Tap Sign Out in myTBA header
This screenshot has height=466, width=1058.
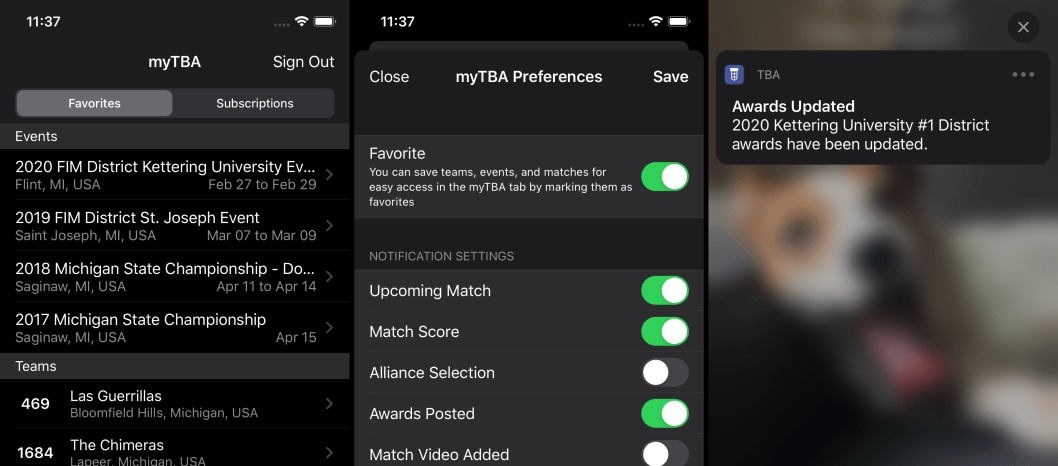[304, 62]
